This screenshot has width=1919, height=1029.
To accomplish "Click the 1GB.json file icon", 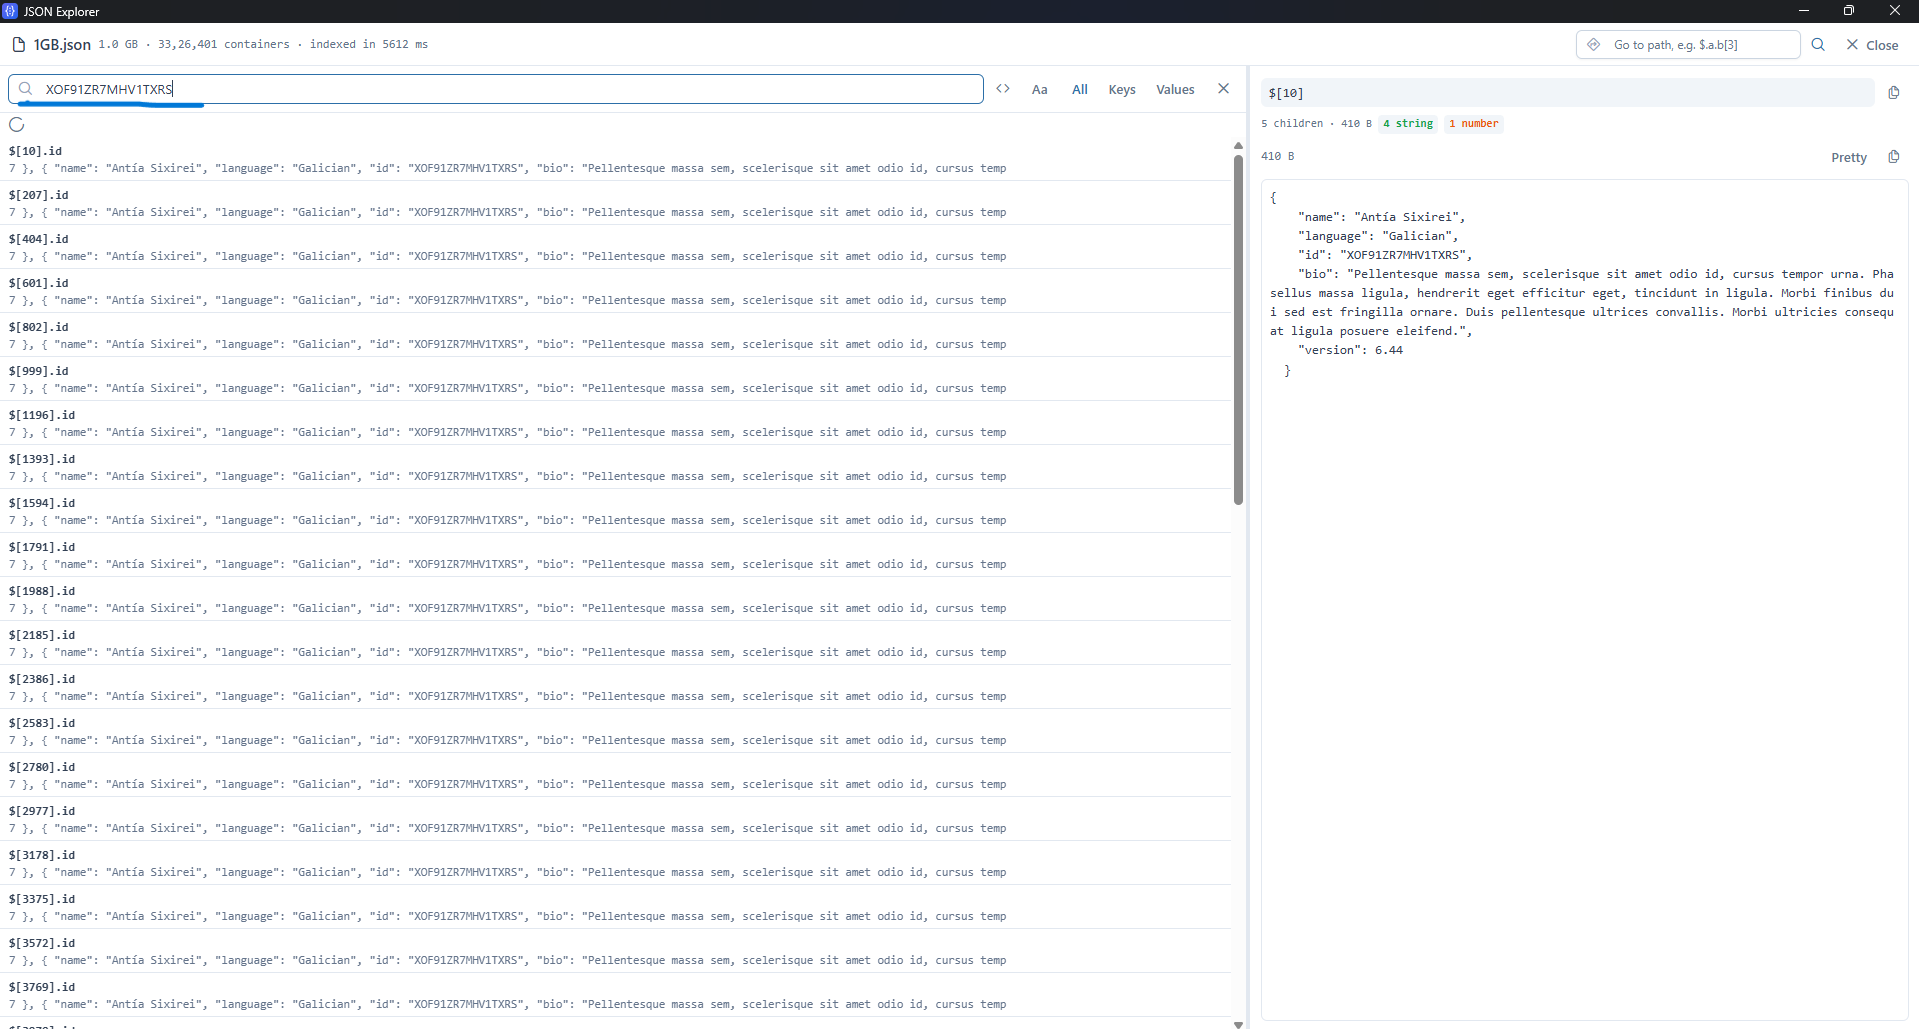I will tap(18, 45).
